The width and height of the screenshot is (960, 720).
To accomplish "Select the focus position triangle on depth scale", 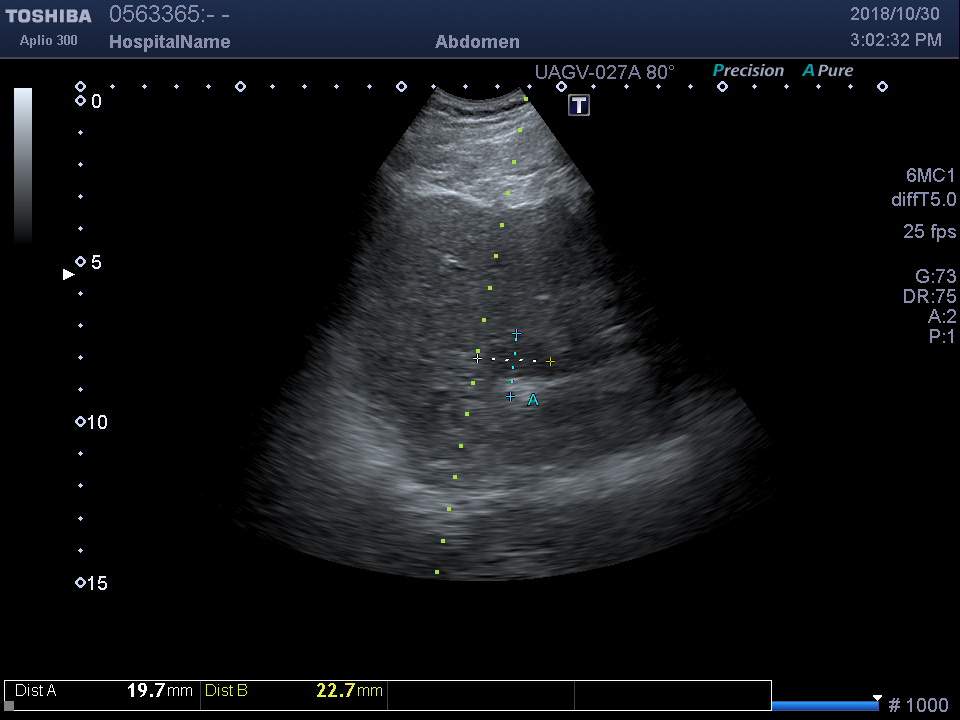I will click(x=68, y=274).
